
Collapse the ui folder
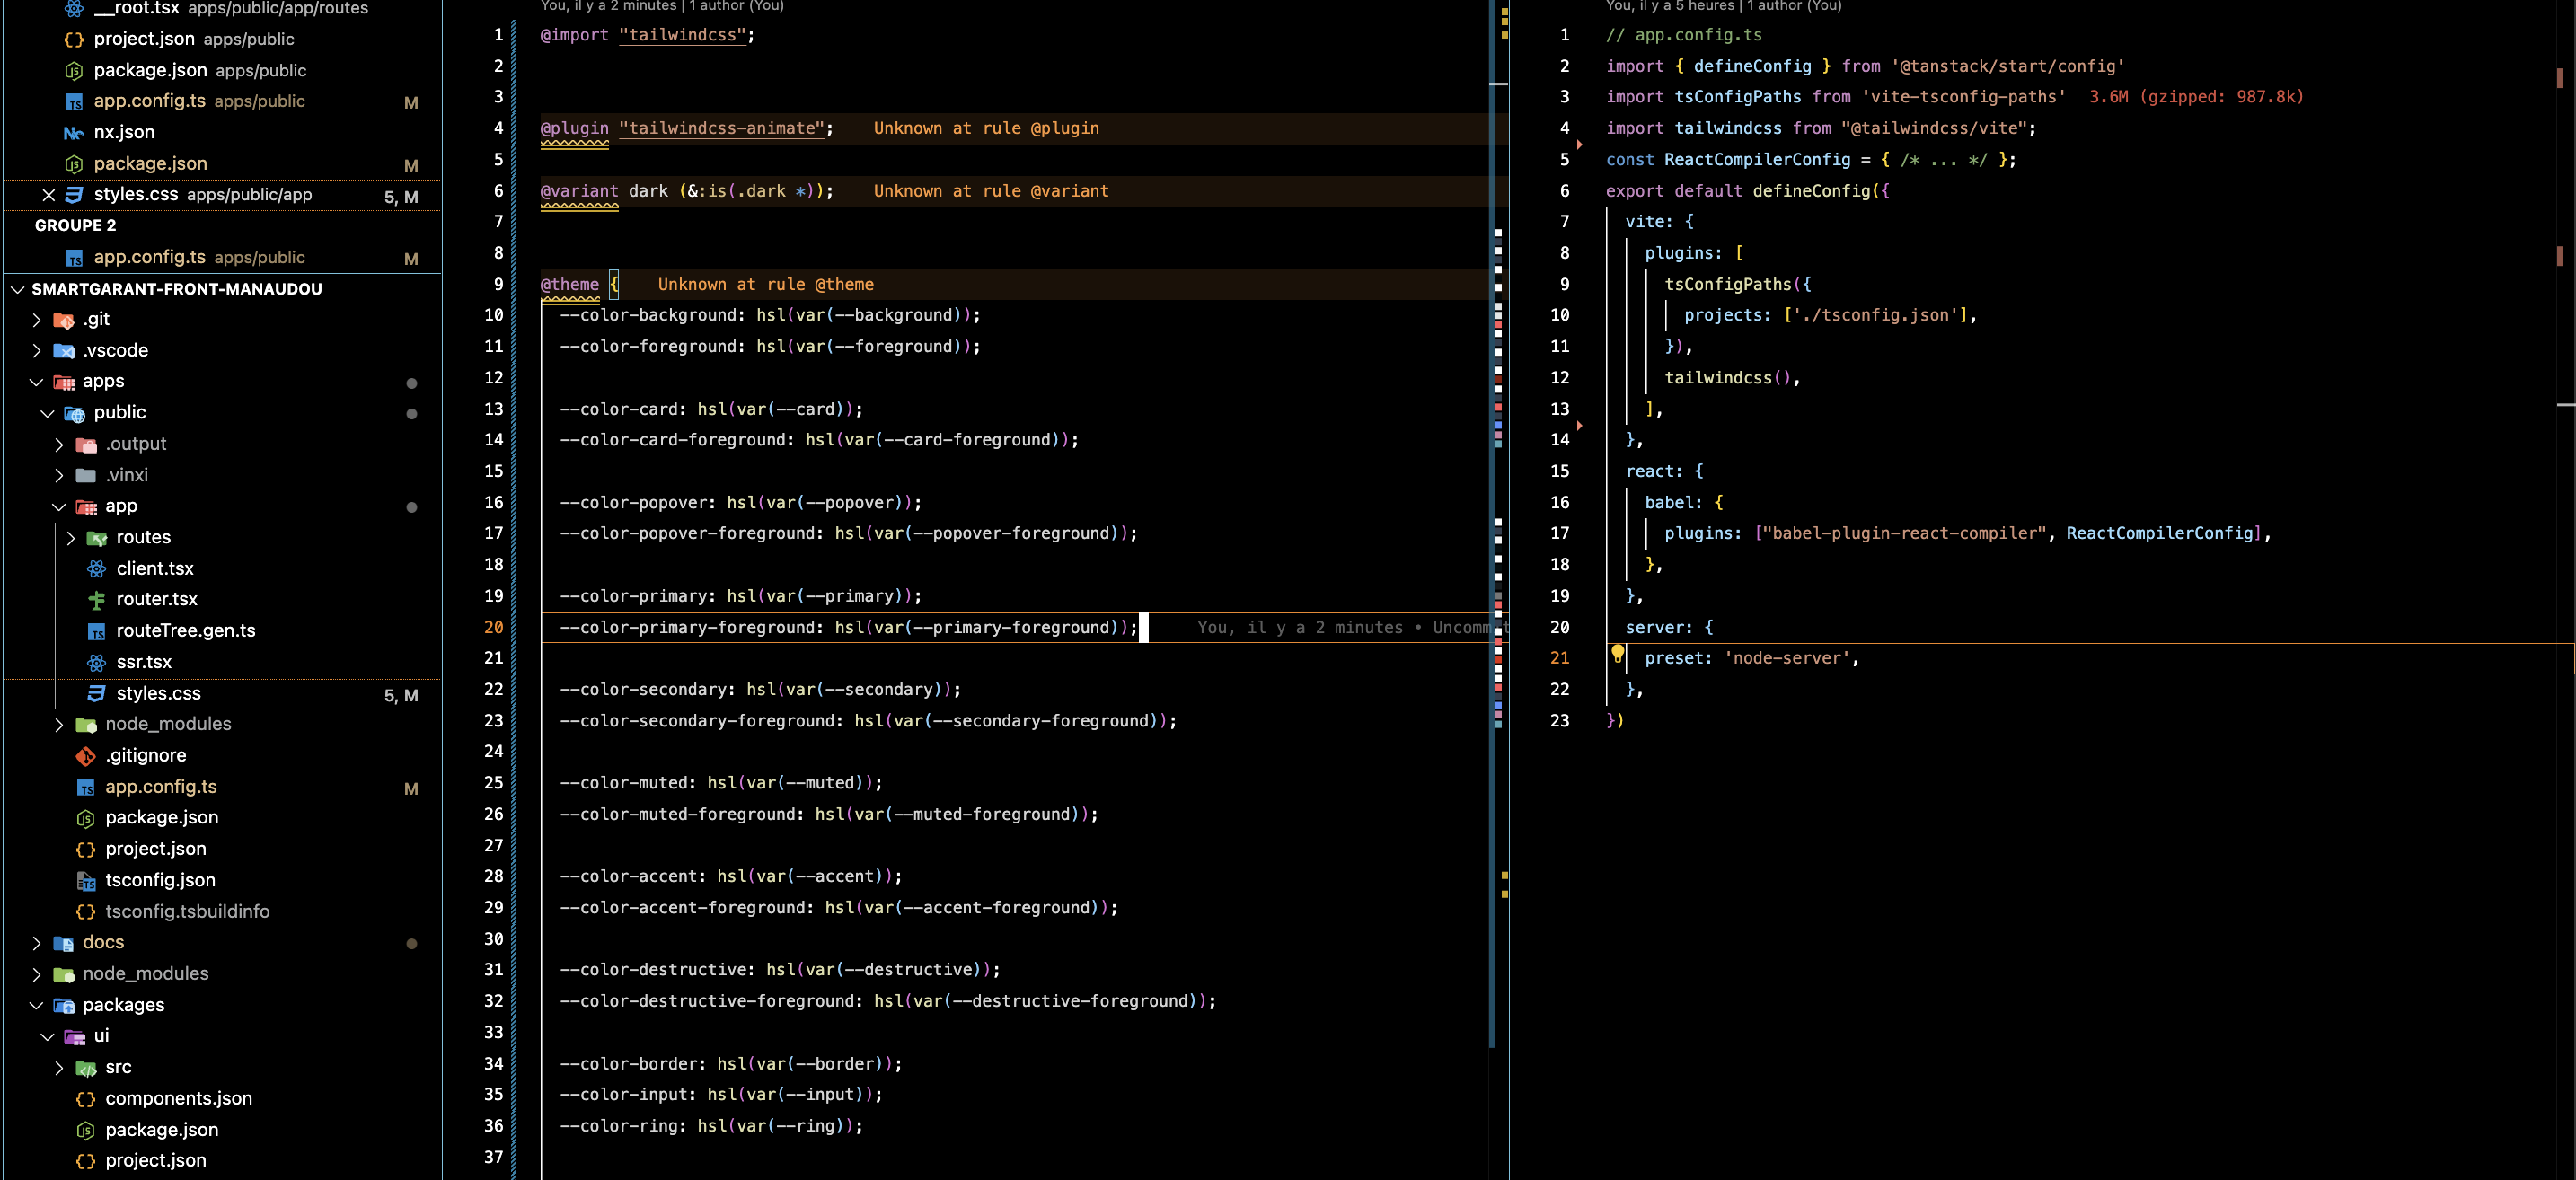47,1037
